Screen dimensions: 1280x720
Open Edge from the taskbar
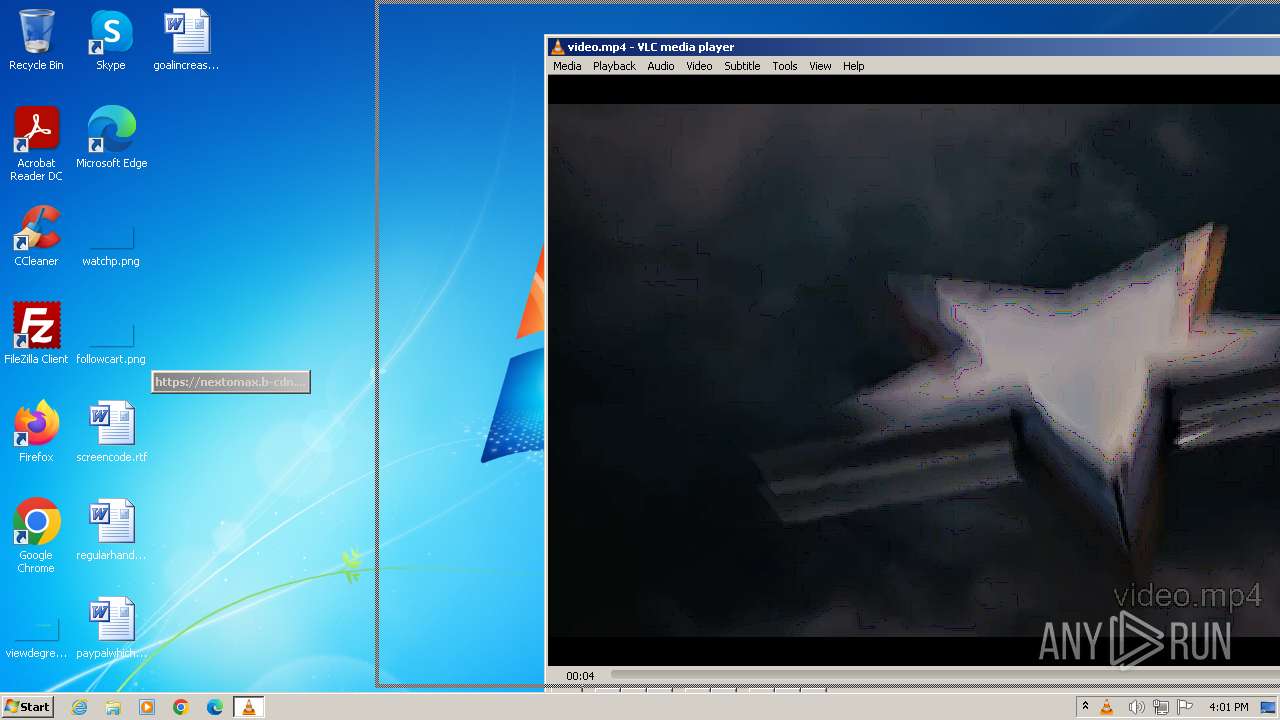[215, 707]
